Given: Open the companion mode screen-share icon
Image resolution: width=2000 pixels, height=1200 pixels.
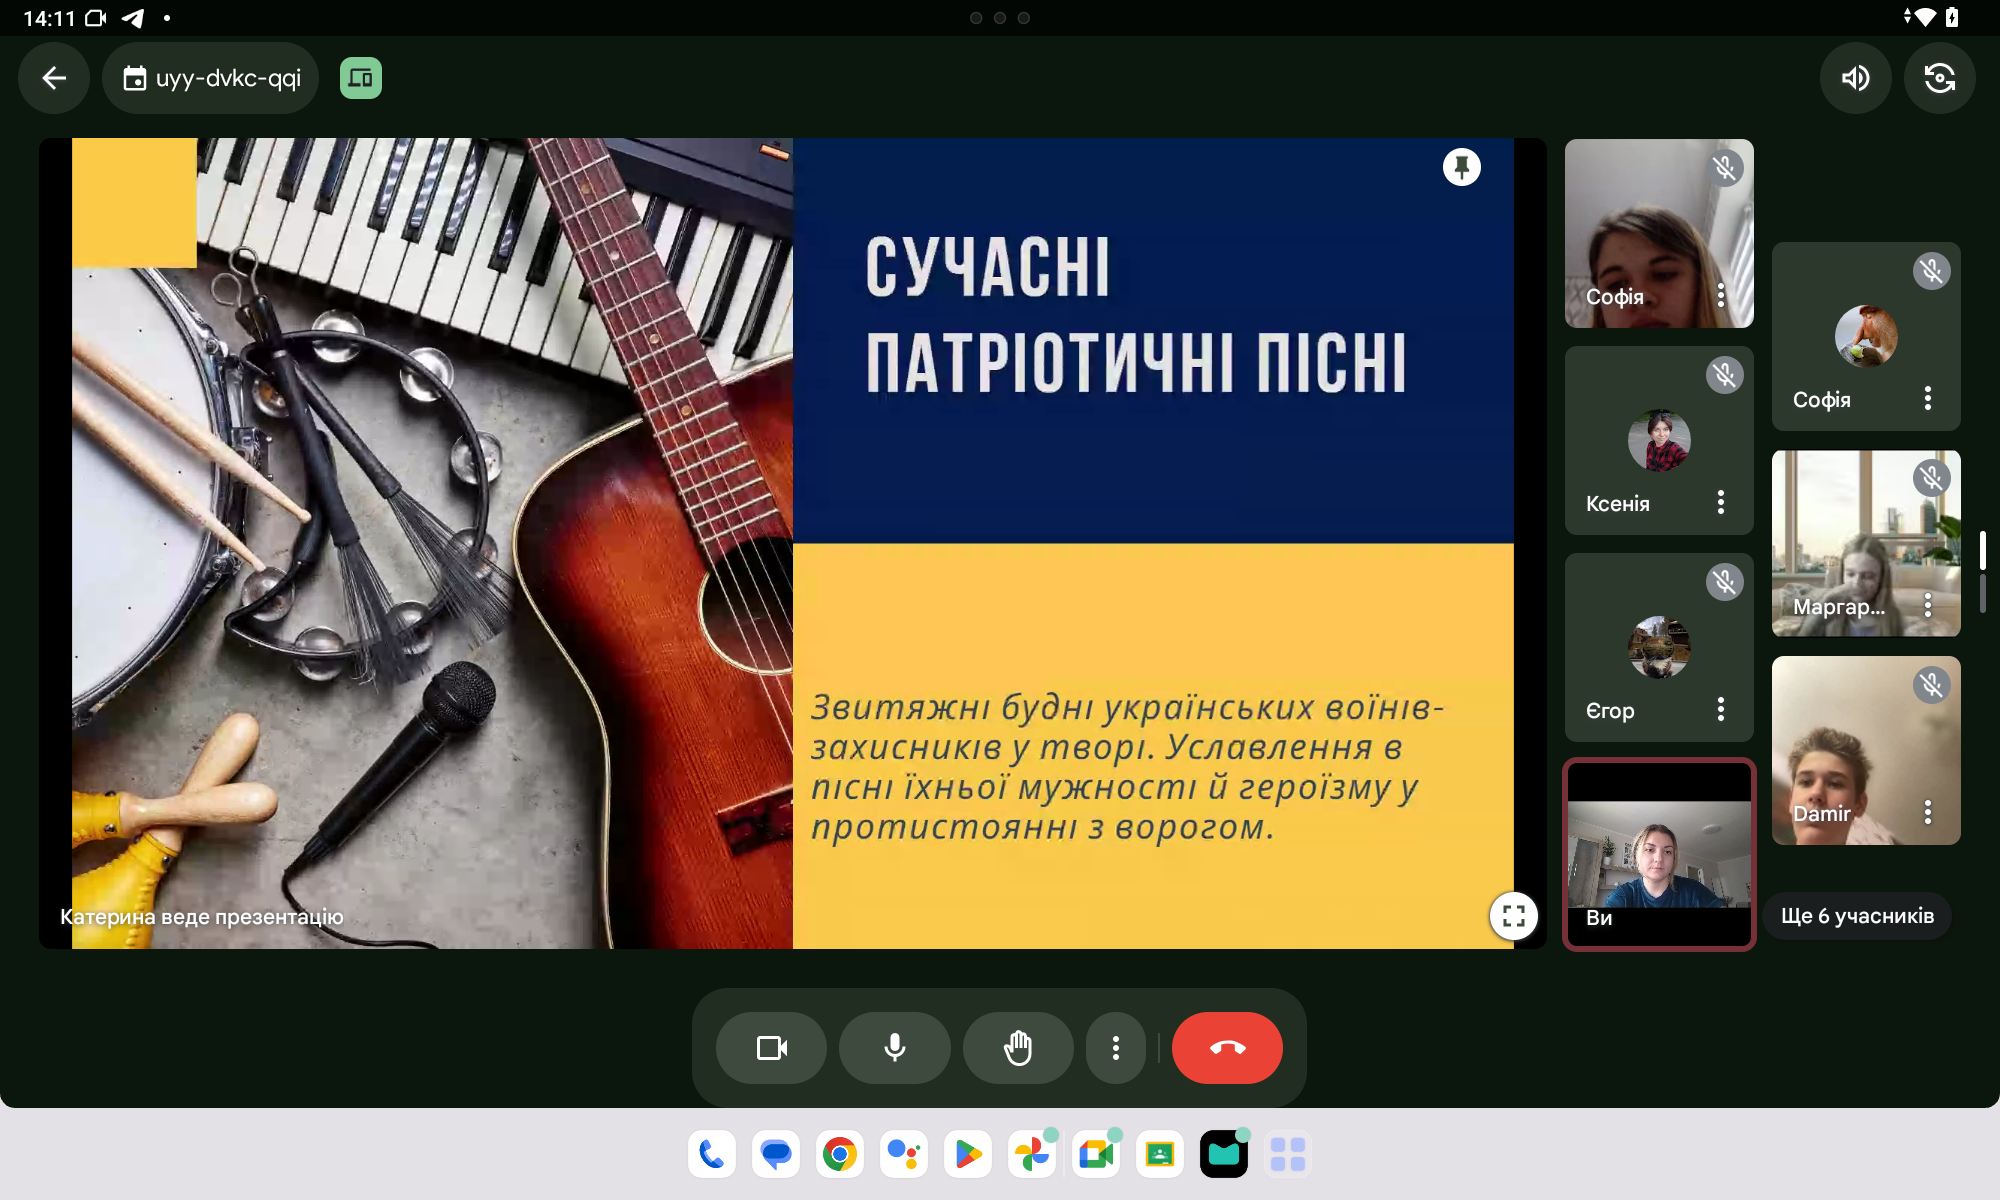Looking at the screenshot, I should pyautogui.click(x=360, y=78).
